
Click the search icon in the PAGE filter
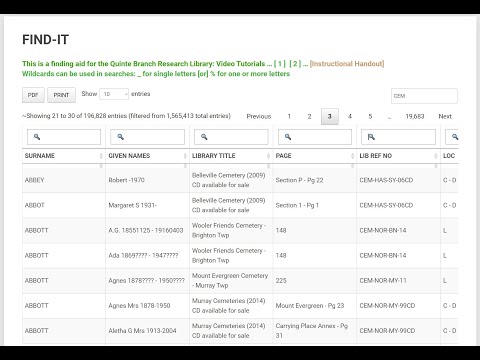click(x=288, y=137)
